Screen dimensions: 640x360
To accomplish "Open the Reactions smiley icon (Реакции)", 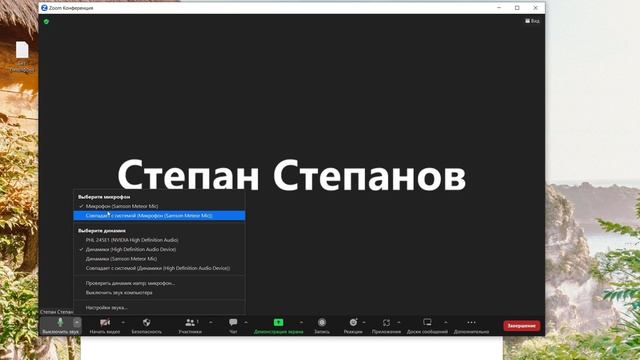I will (353, 322).
